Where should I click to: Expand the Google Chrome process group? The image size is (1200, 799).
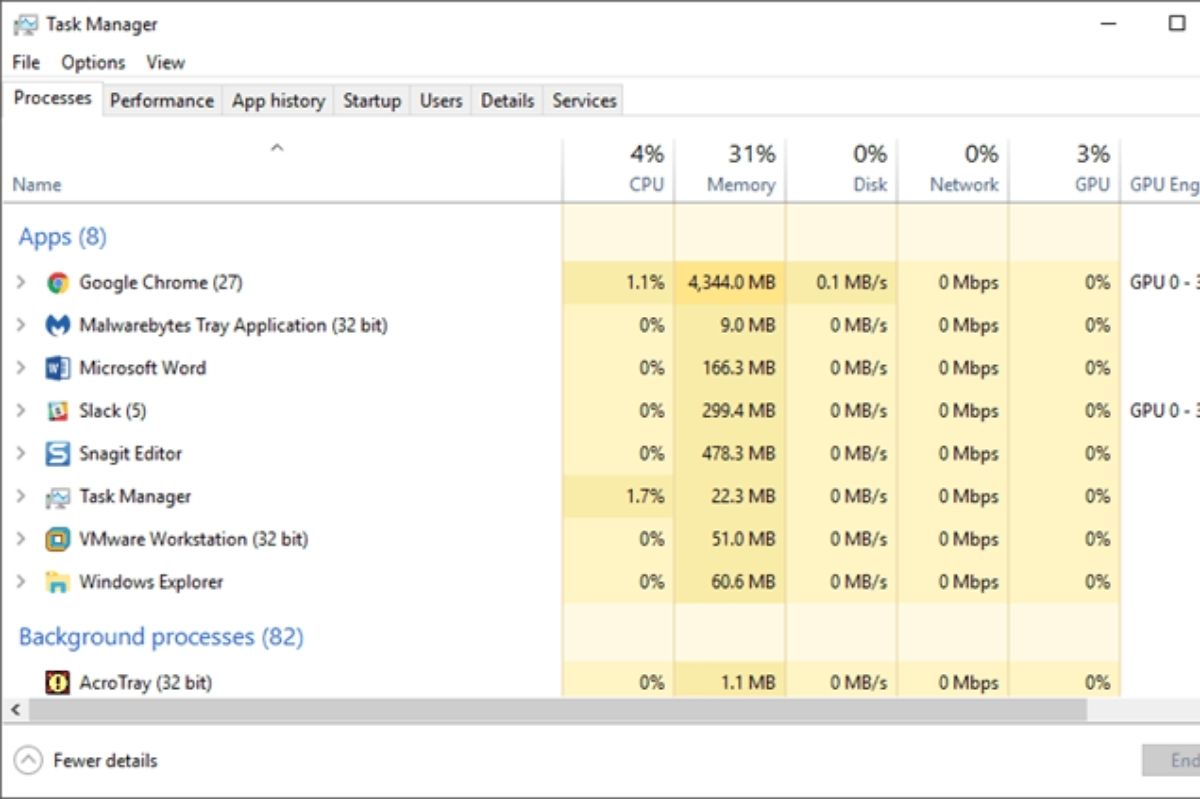[22, 282]
